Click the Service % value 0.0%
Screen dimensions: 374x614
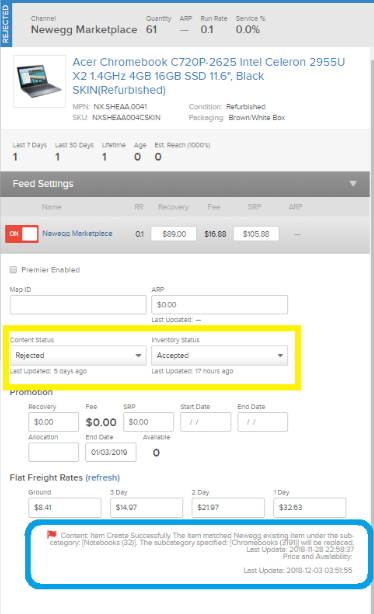point(248,29)
